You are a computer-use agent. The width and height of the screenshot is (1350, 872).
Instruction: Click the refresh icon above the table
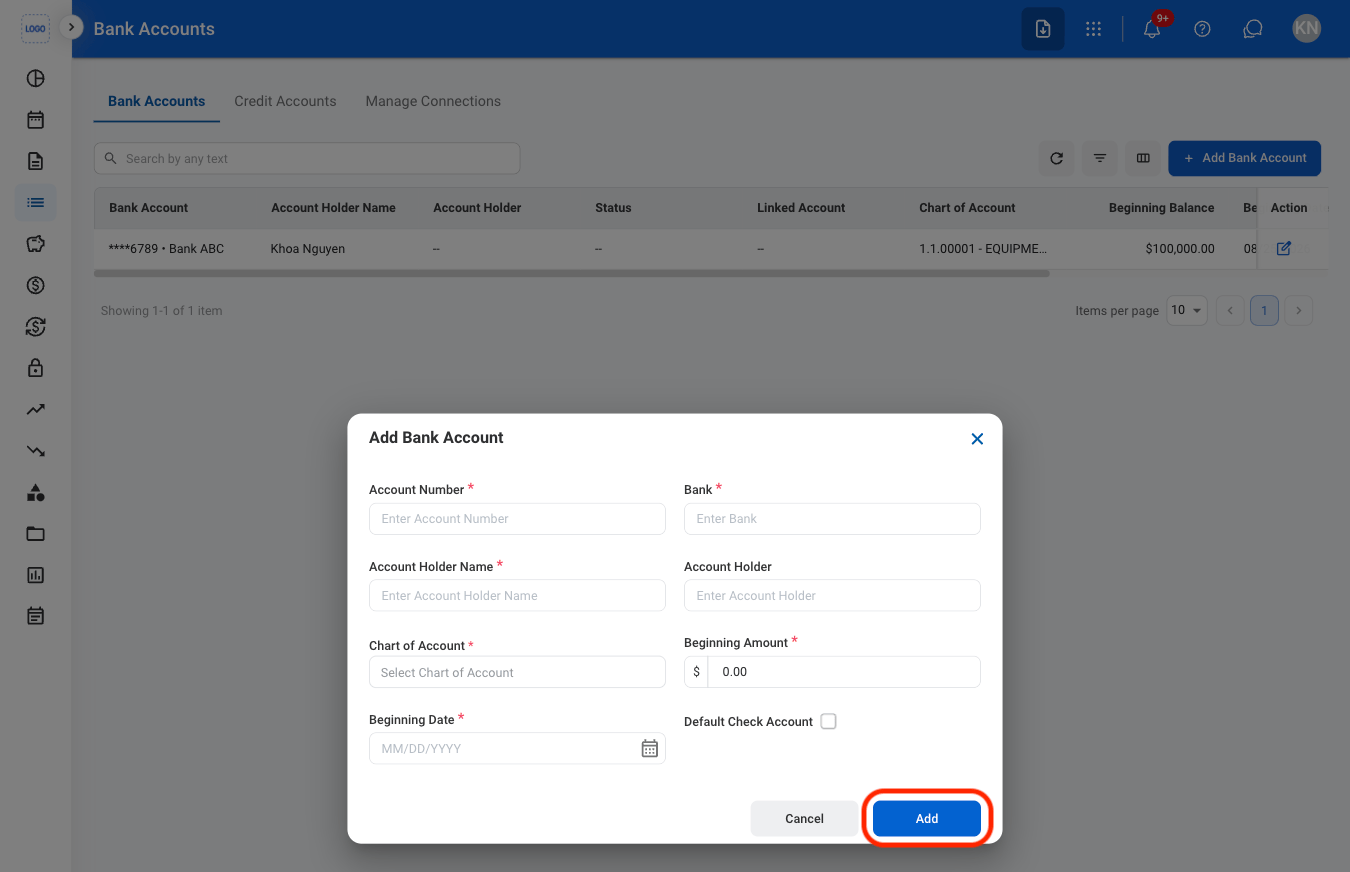pos(1056,158)
